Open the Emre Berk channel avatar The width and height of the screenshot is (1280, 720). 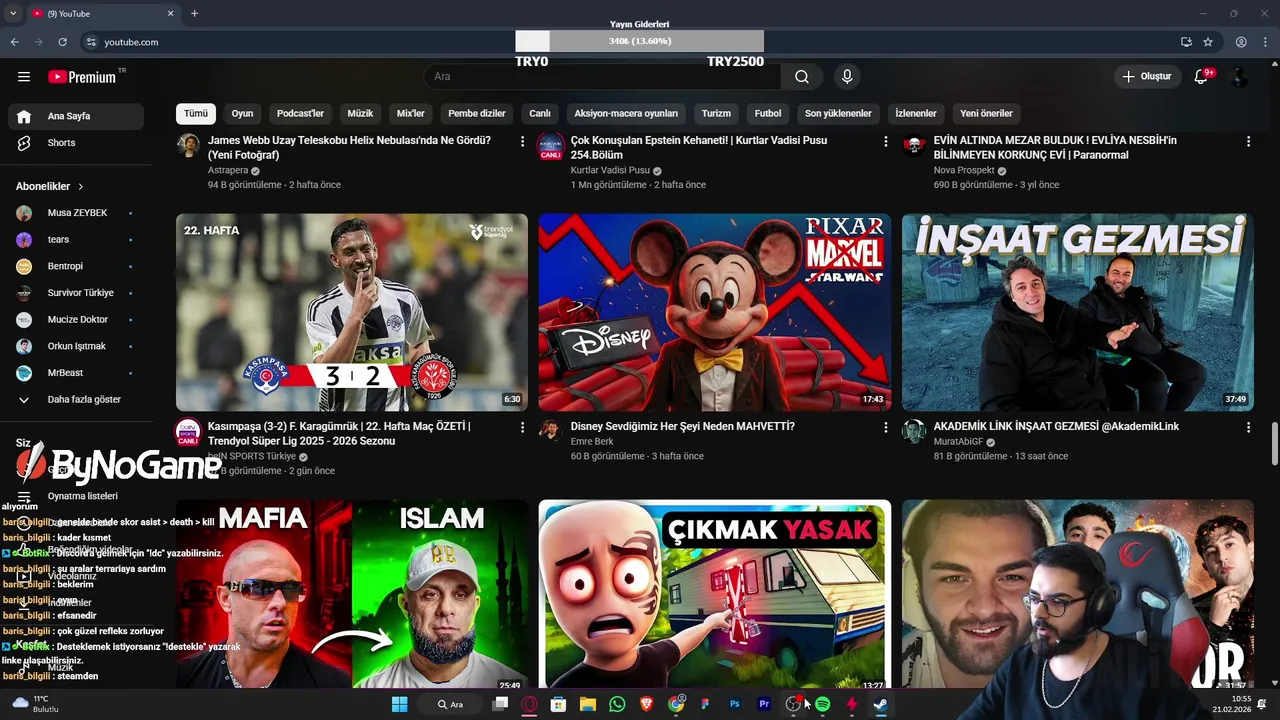550,431
